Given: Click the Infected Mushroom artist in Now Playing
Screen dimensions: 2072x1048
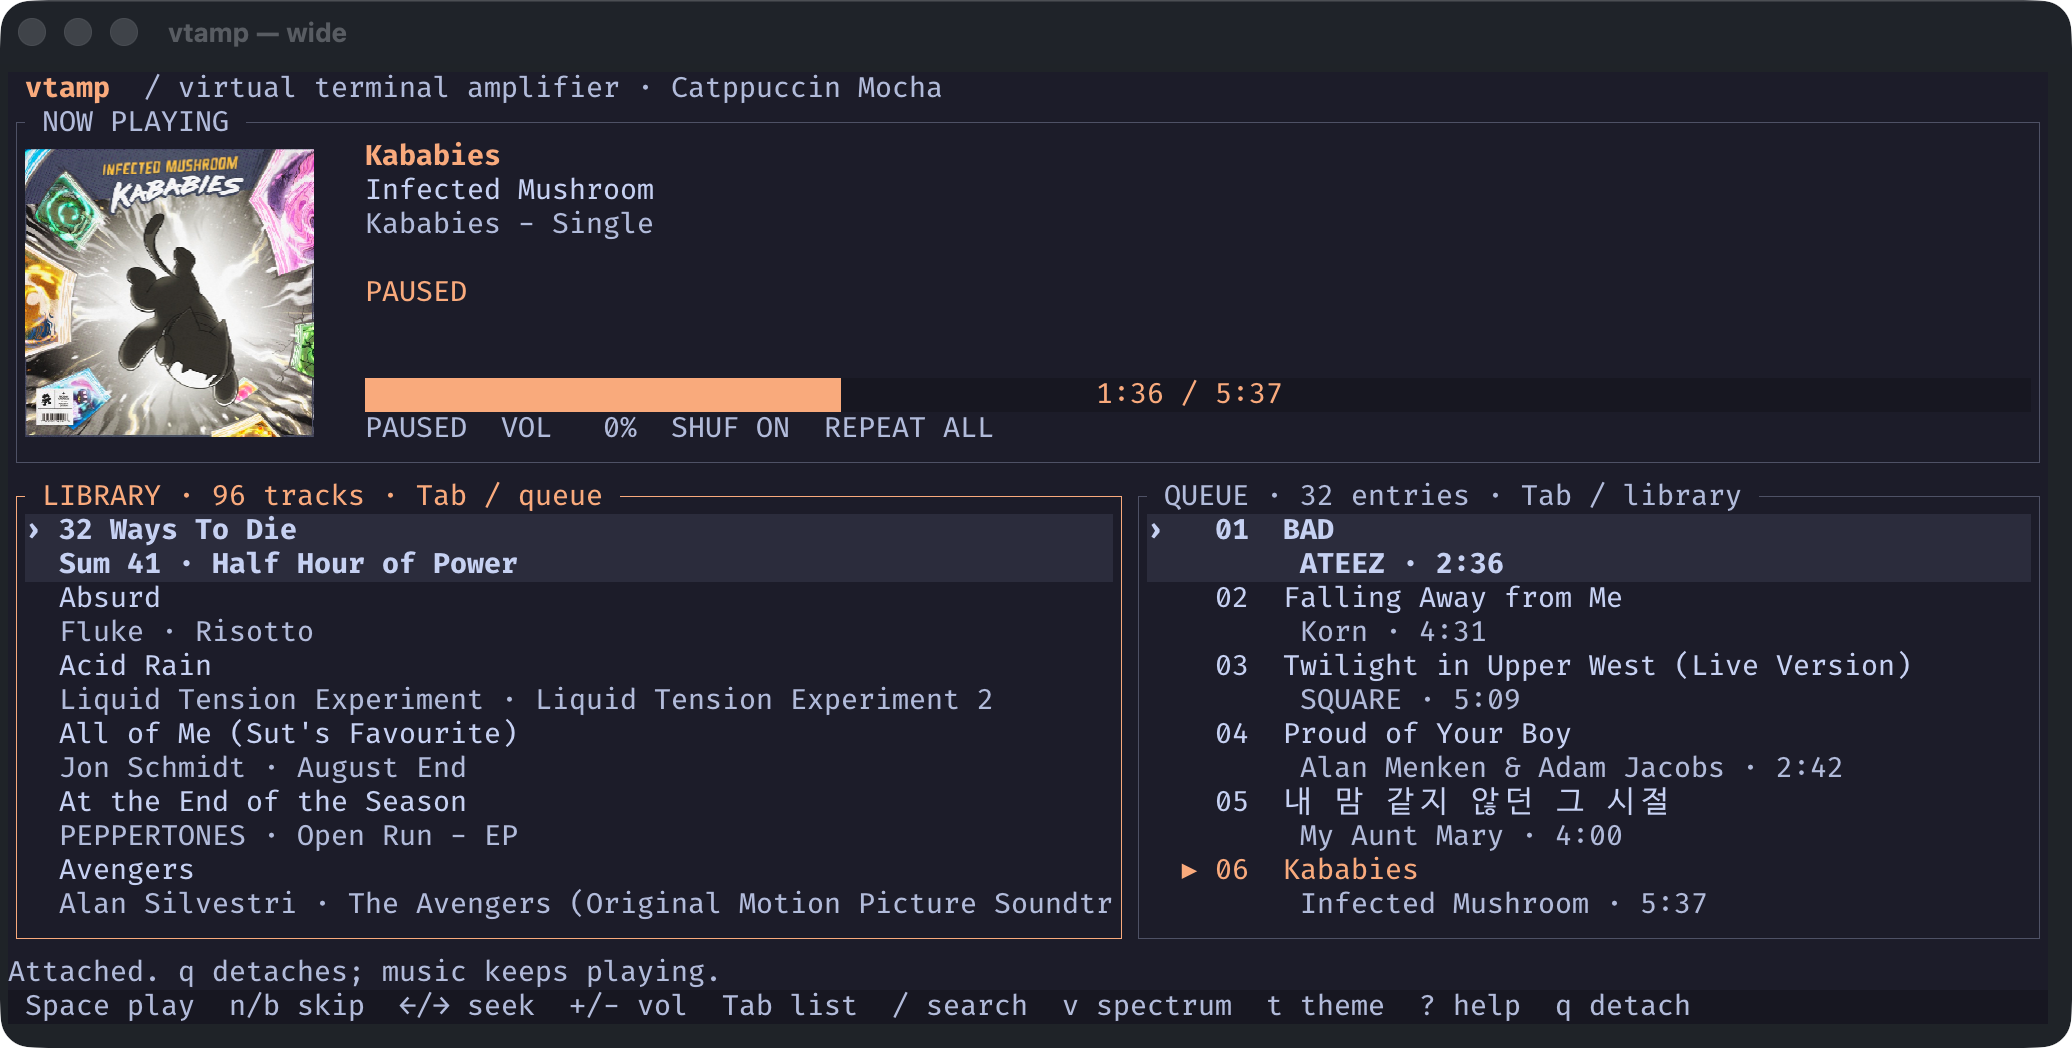Looking at the screenshot, I should click(x=509, y=190).
